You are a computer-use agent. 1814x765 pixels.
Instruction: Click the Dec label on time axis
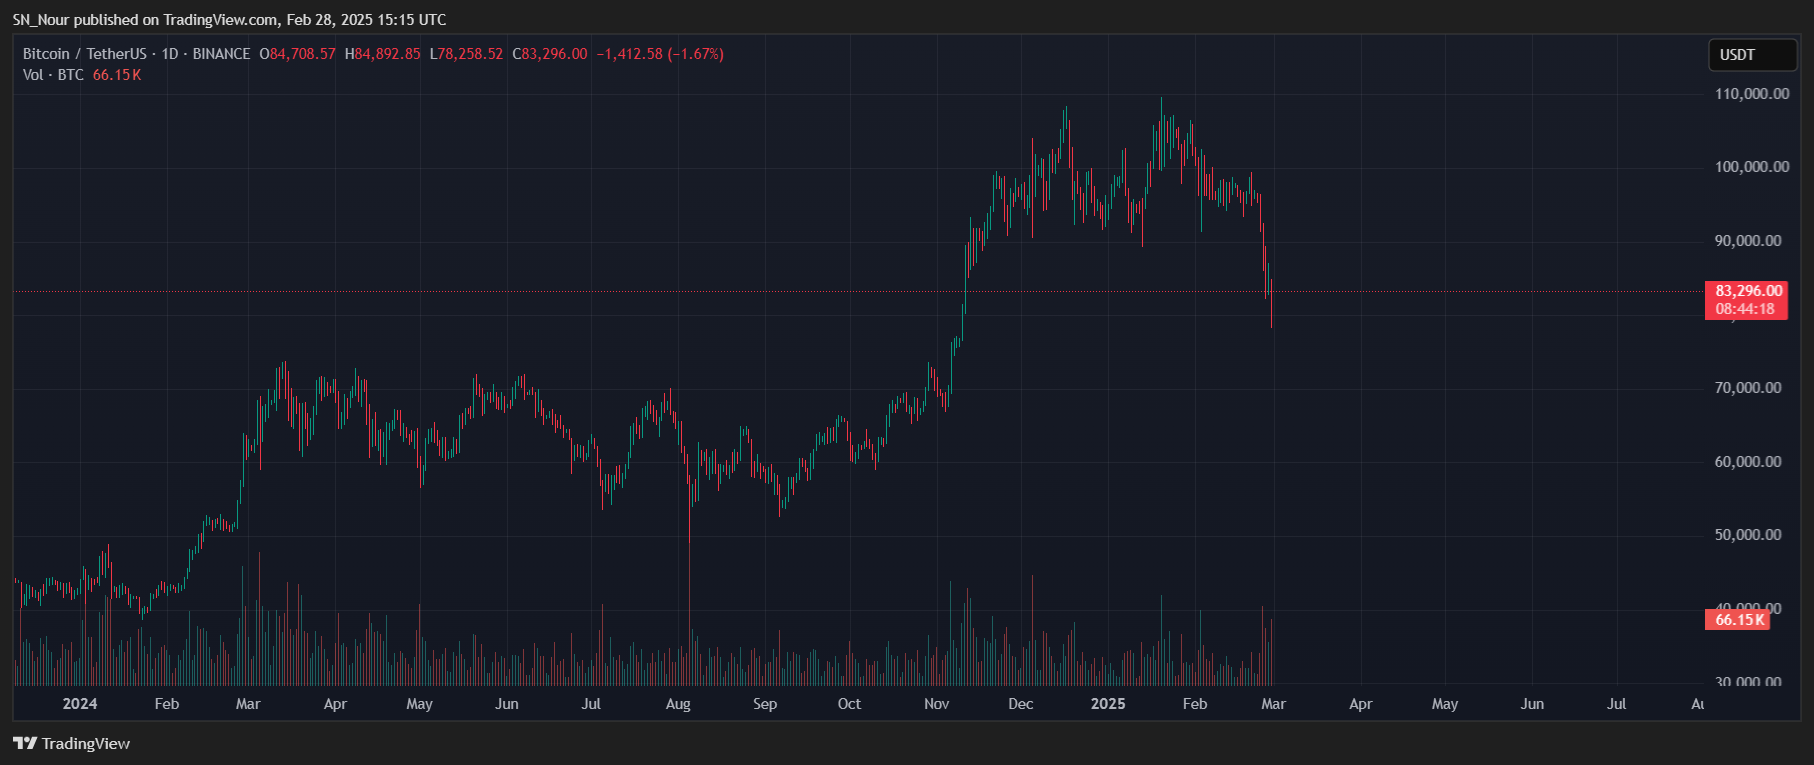pos(1021,704)
